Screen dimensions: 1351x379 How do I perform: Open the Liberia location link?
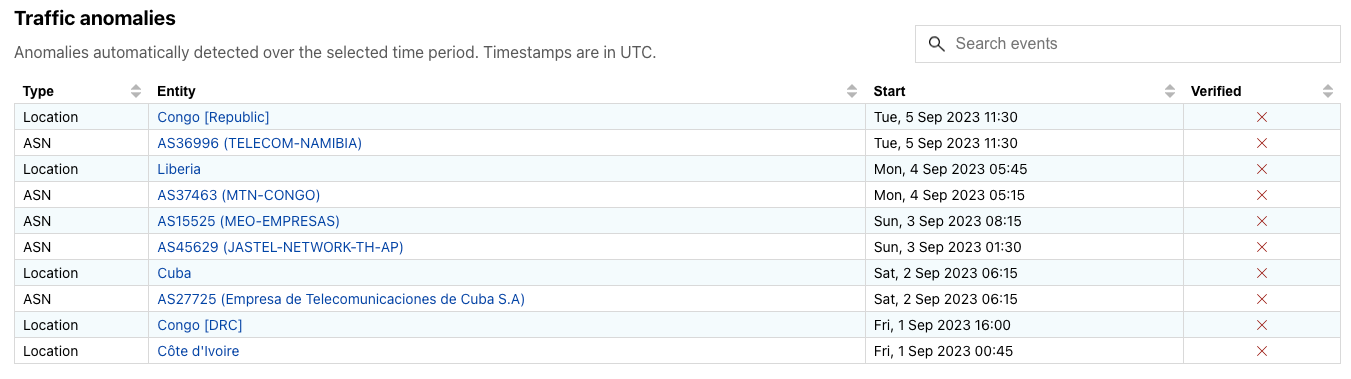pos(179,169)
